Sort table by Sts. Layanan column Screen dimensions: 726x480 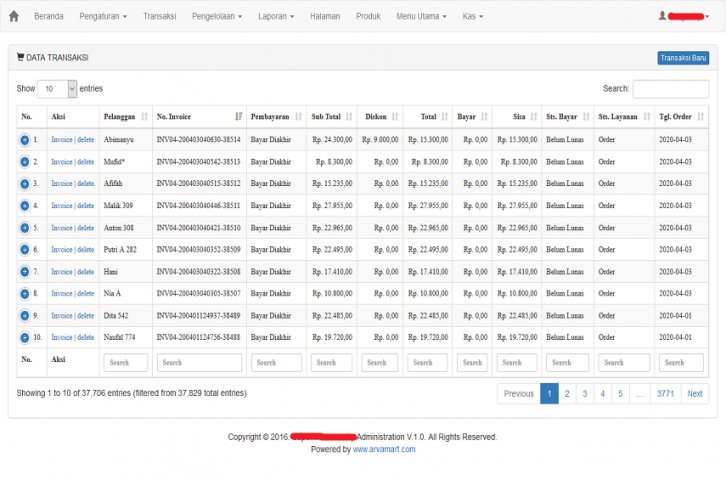tap(624, 117)
